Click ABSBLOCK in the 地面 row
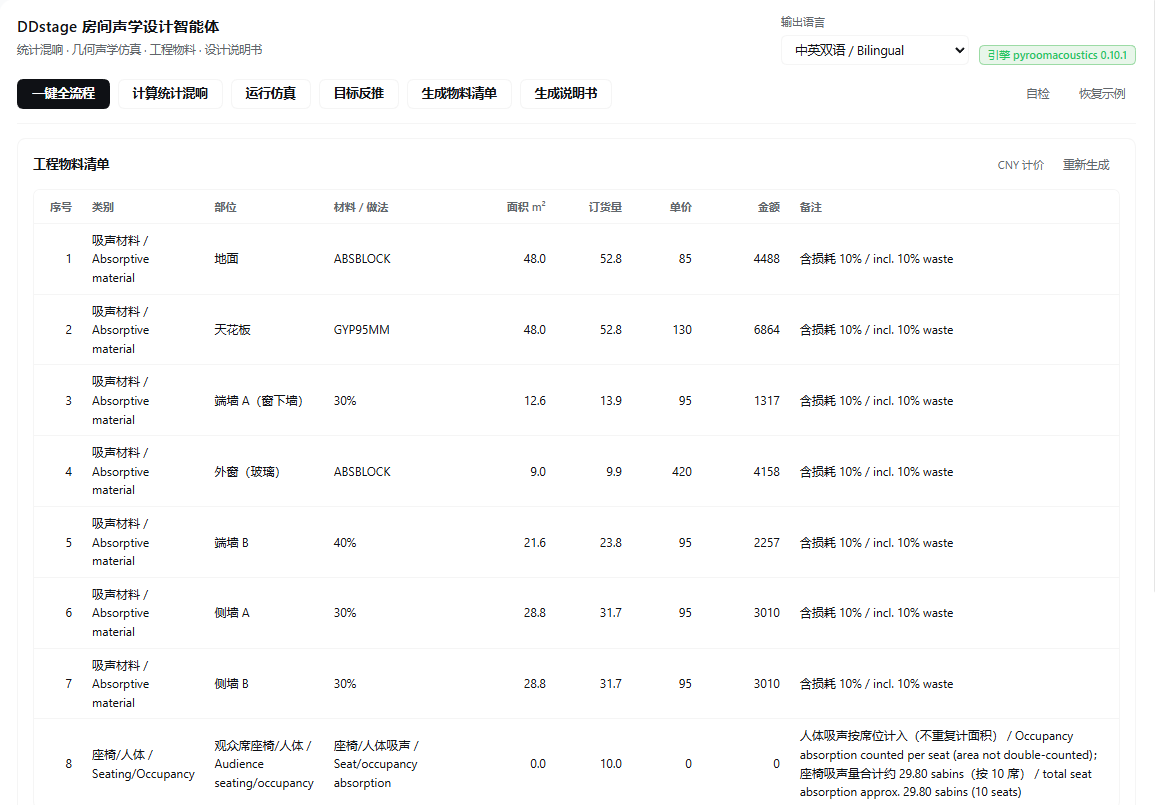This screenshot has height=805, width=1155. point(362,259)
